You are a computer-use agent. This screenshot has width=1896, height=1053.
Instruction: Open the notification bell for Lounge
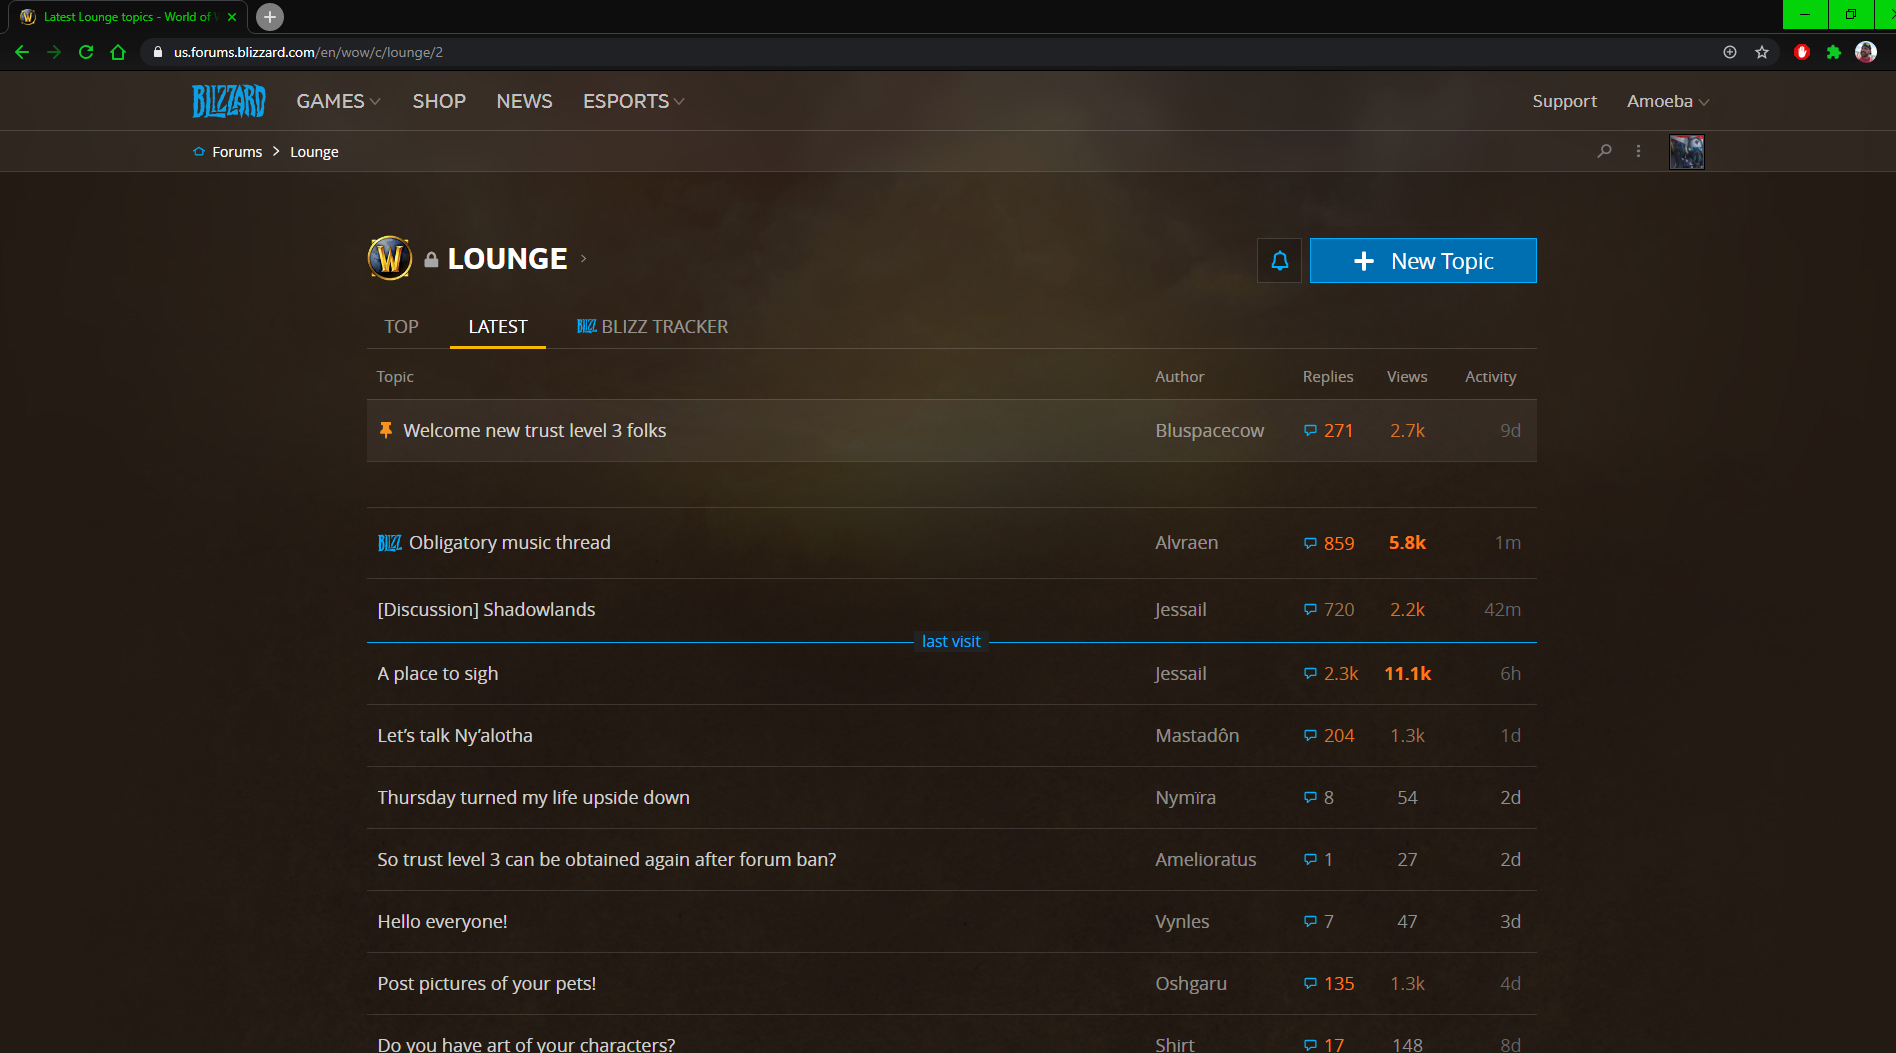click(x=1279, y=261)
